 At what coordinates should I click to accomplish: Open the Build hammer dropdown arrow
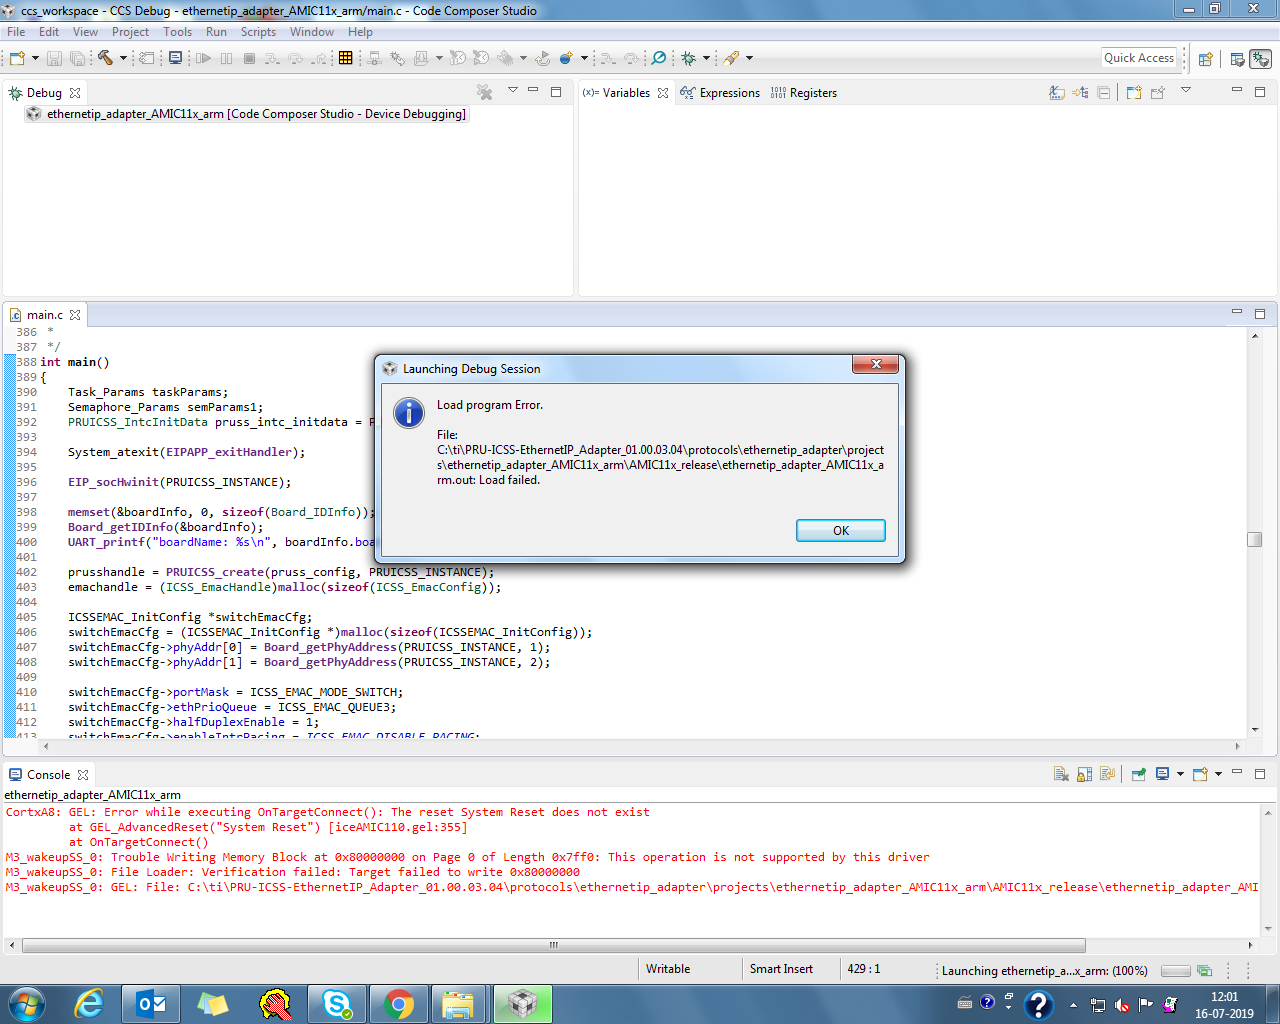pyautogui.click(x=123, y=58)
